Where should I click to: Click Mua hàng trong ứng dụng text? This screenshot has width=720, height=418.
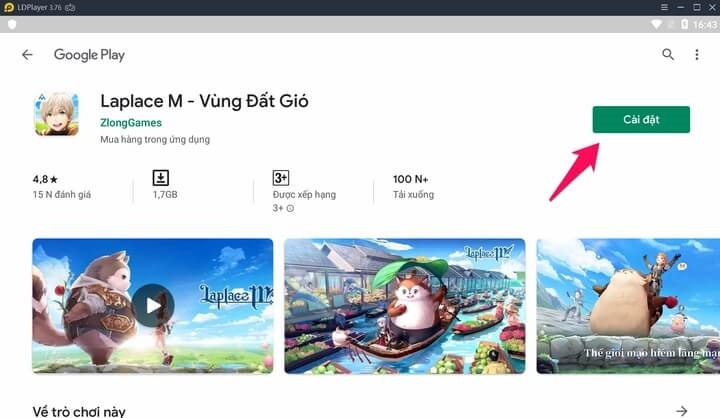[155, 139]
